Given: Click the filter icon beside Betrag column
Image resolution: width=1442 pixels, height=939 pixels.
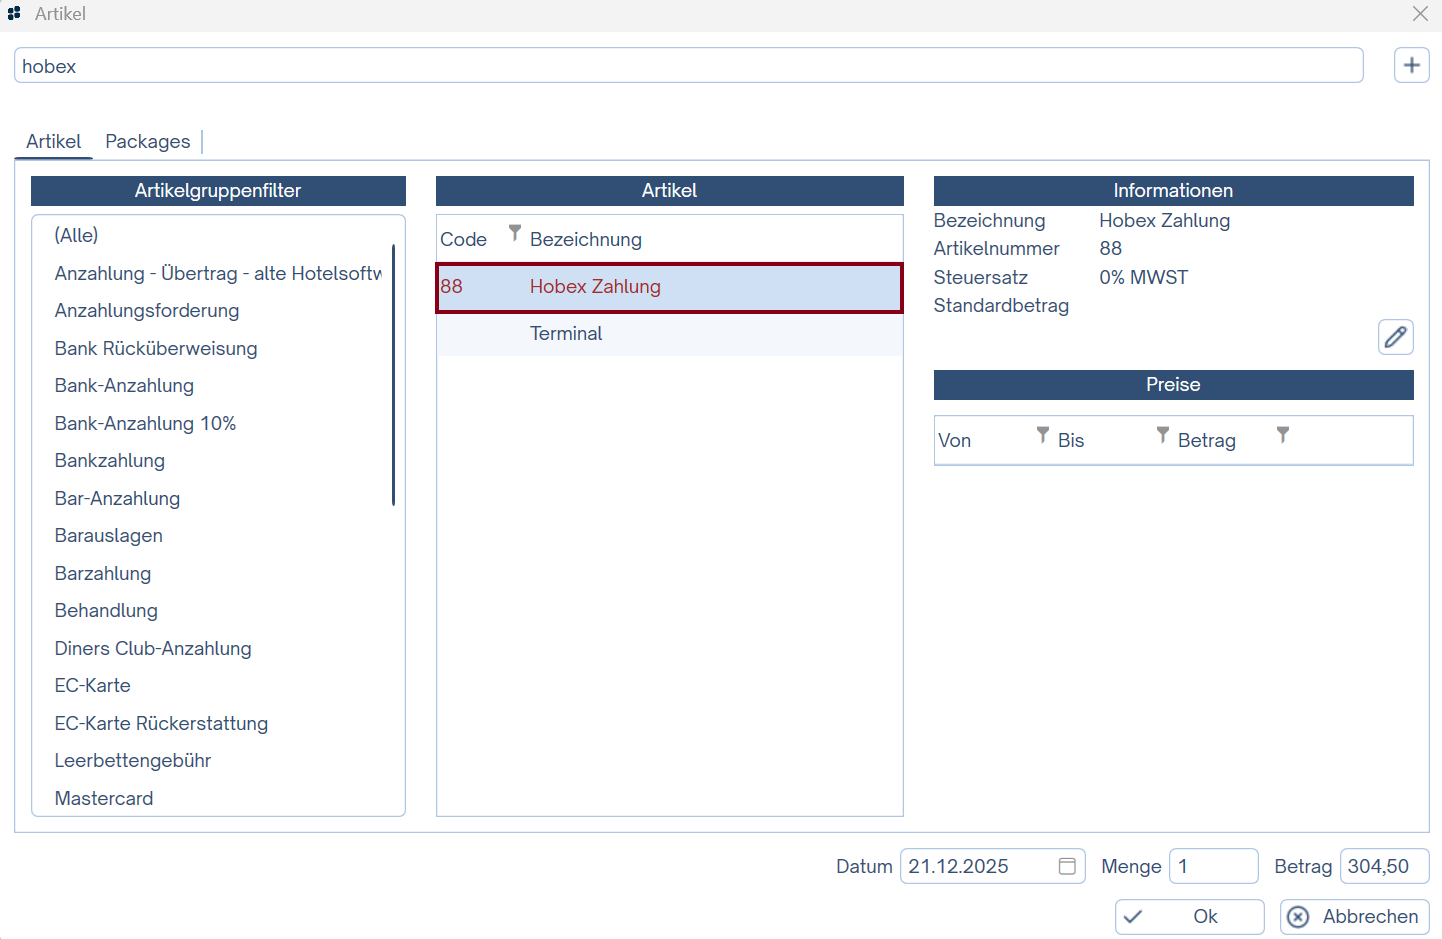Looking at the screenshot, I should 1282,434.
